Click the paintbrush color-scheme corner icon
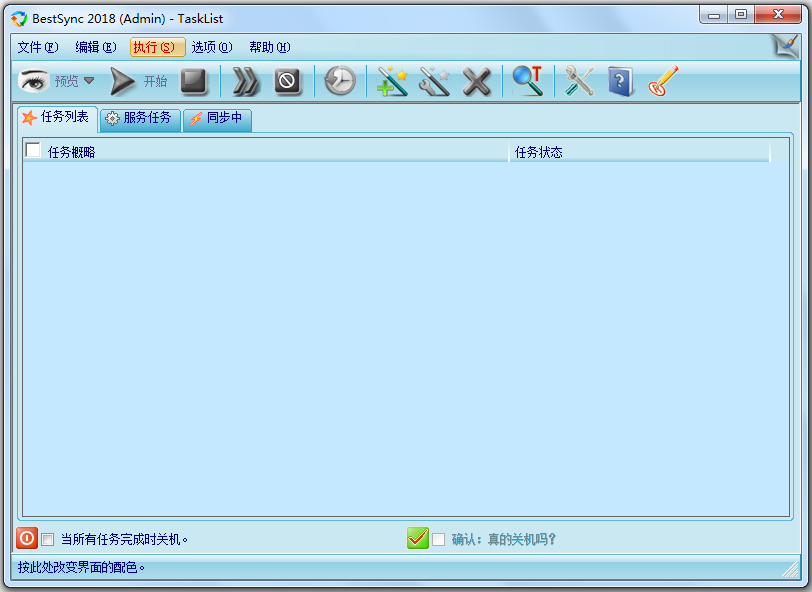 [x=785, y=46]
